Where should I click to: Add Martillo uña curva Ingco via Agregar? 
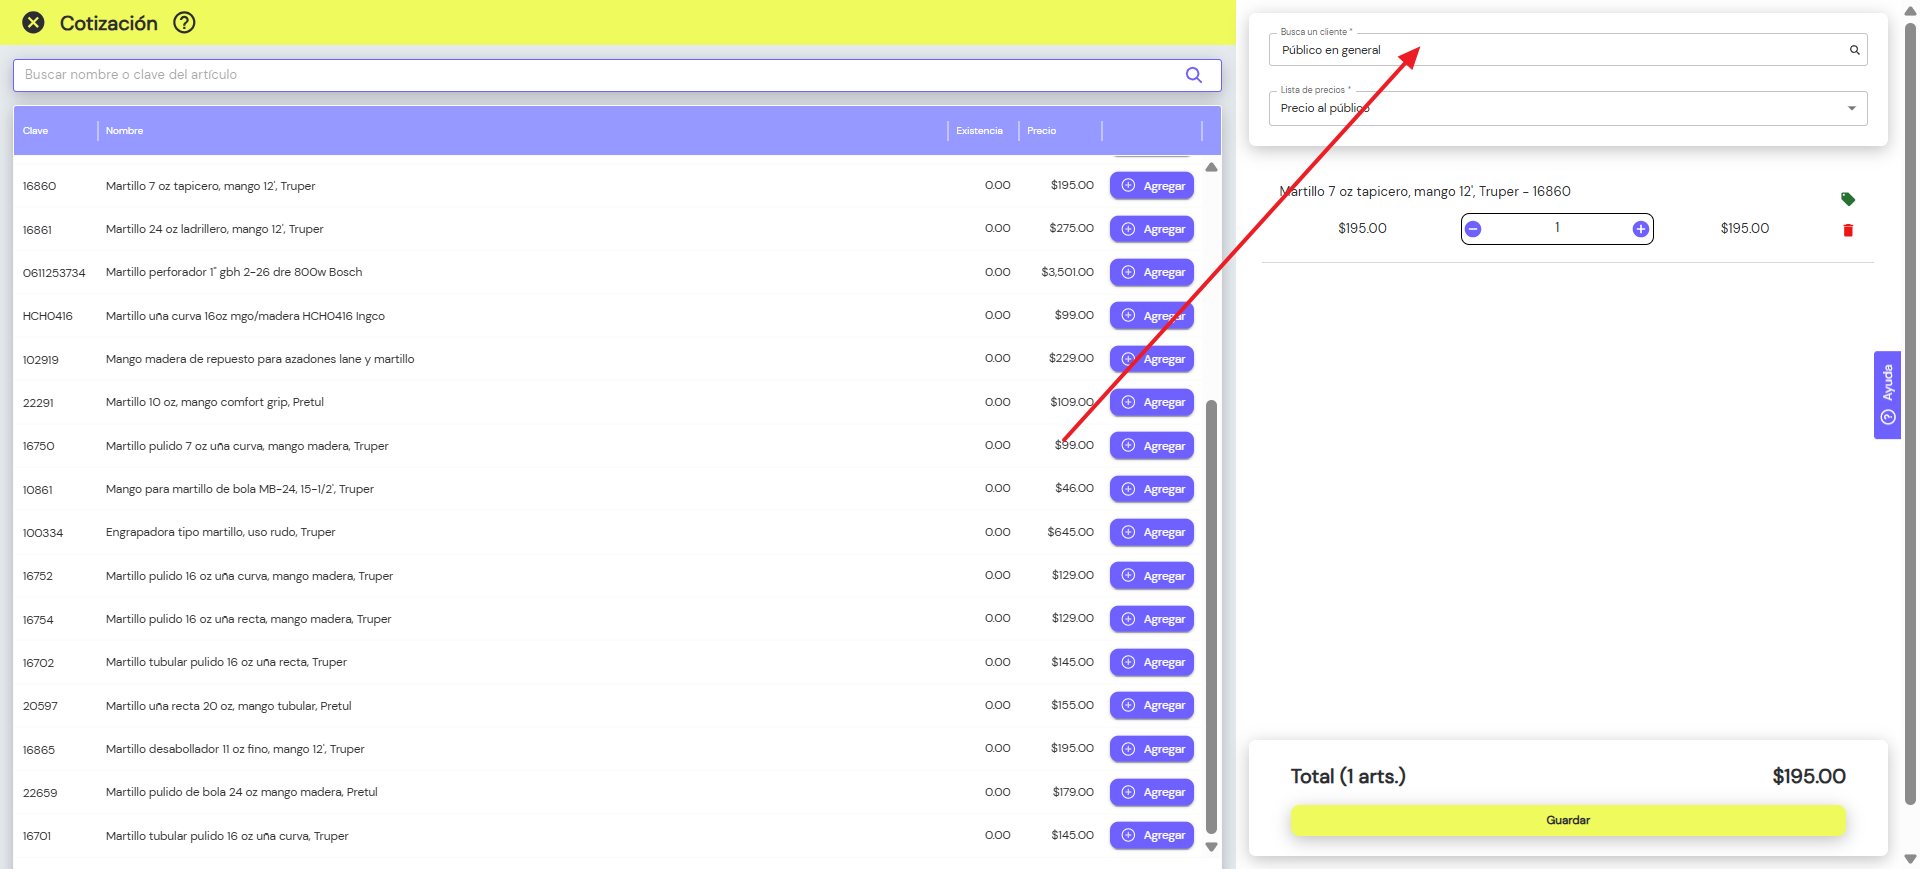click(1152, 316)
